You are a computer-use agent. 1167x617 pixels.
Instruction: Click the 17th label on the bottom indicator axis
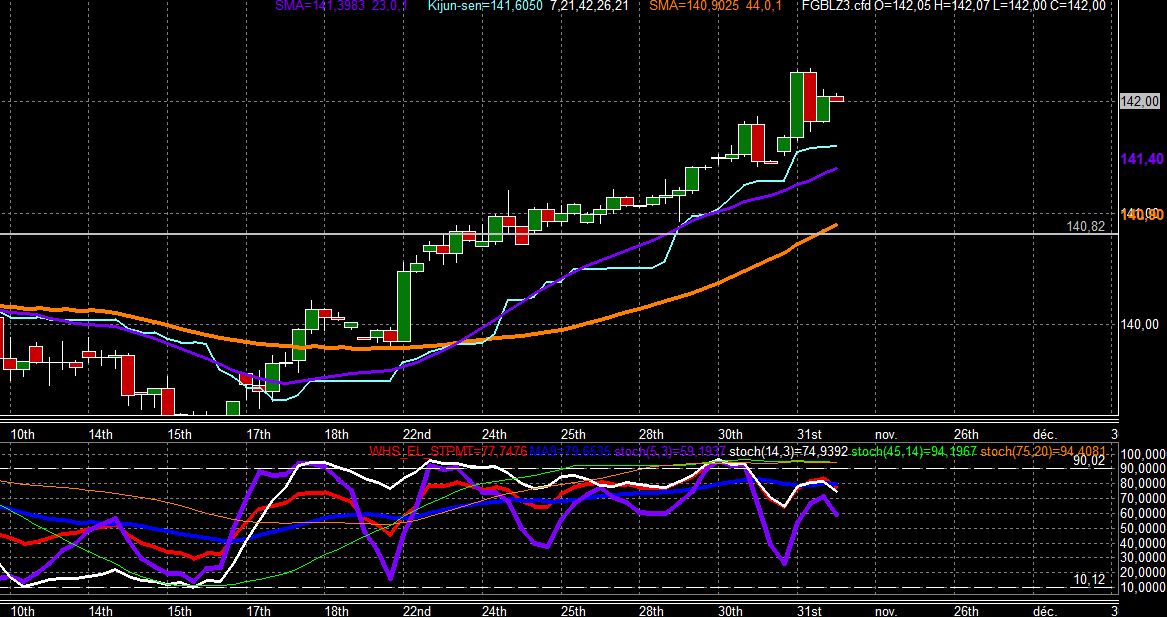(x=258, y=611)
